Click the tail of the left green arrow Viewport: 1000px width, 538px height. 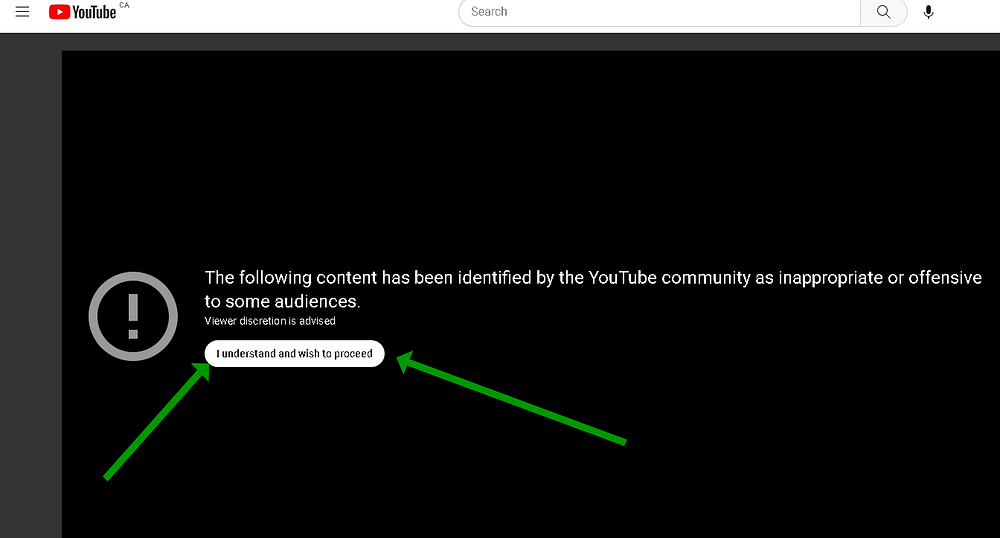pos(108,476)
